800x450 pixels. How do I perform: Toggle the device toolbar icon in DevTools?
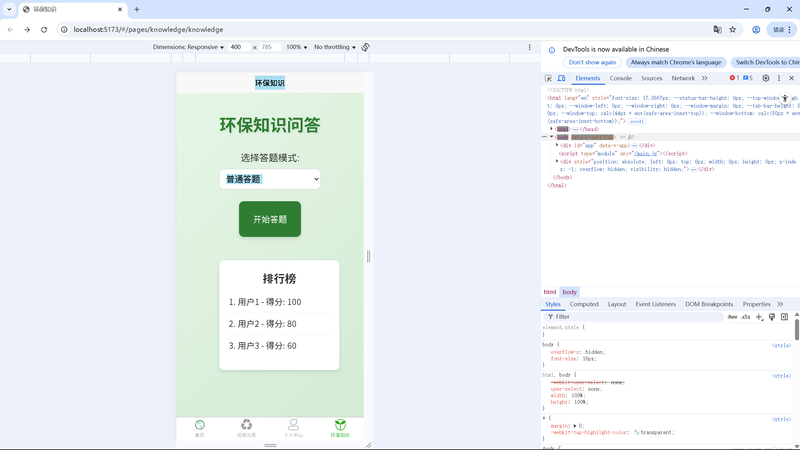tap(561, 78)
